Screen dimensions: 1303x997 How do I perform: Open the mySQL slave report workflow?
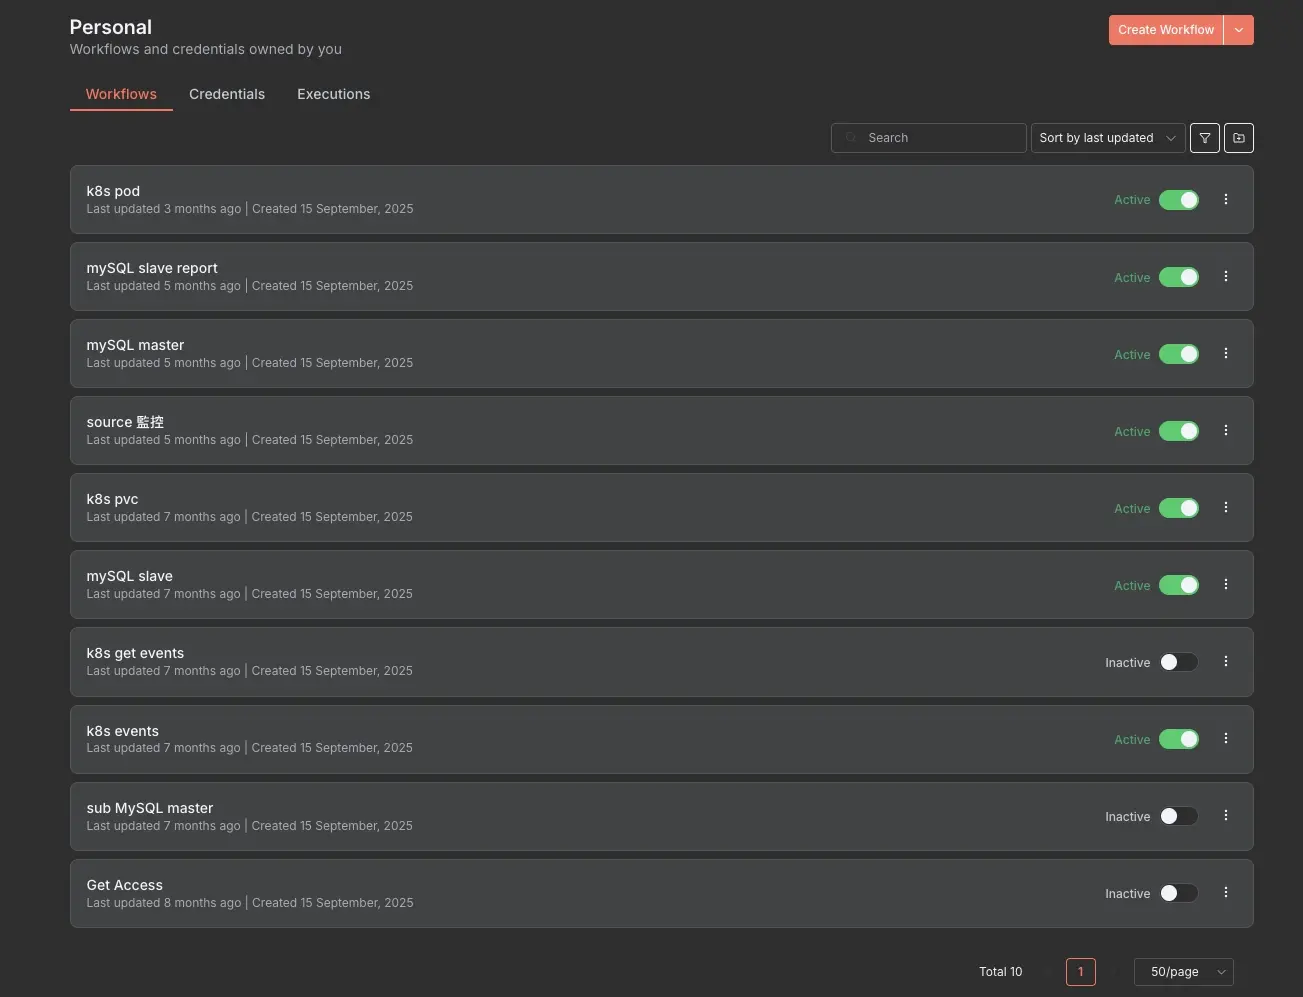pyautogui.click(x=152, y=268)
